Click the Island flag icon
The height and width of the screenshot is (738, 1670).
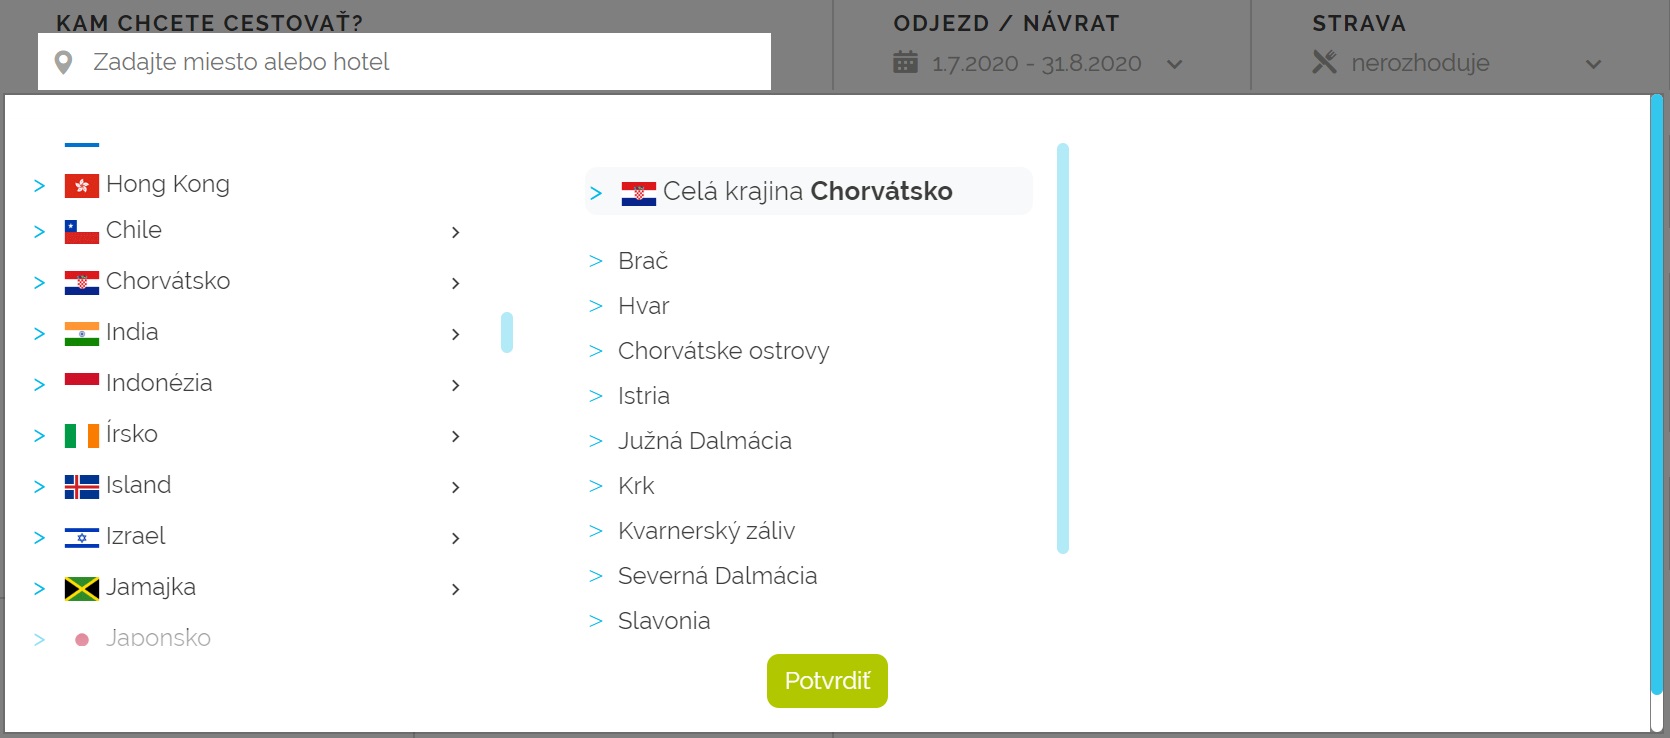[82, 487]
